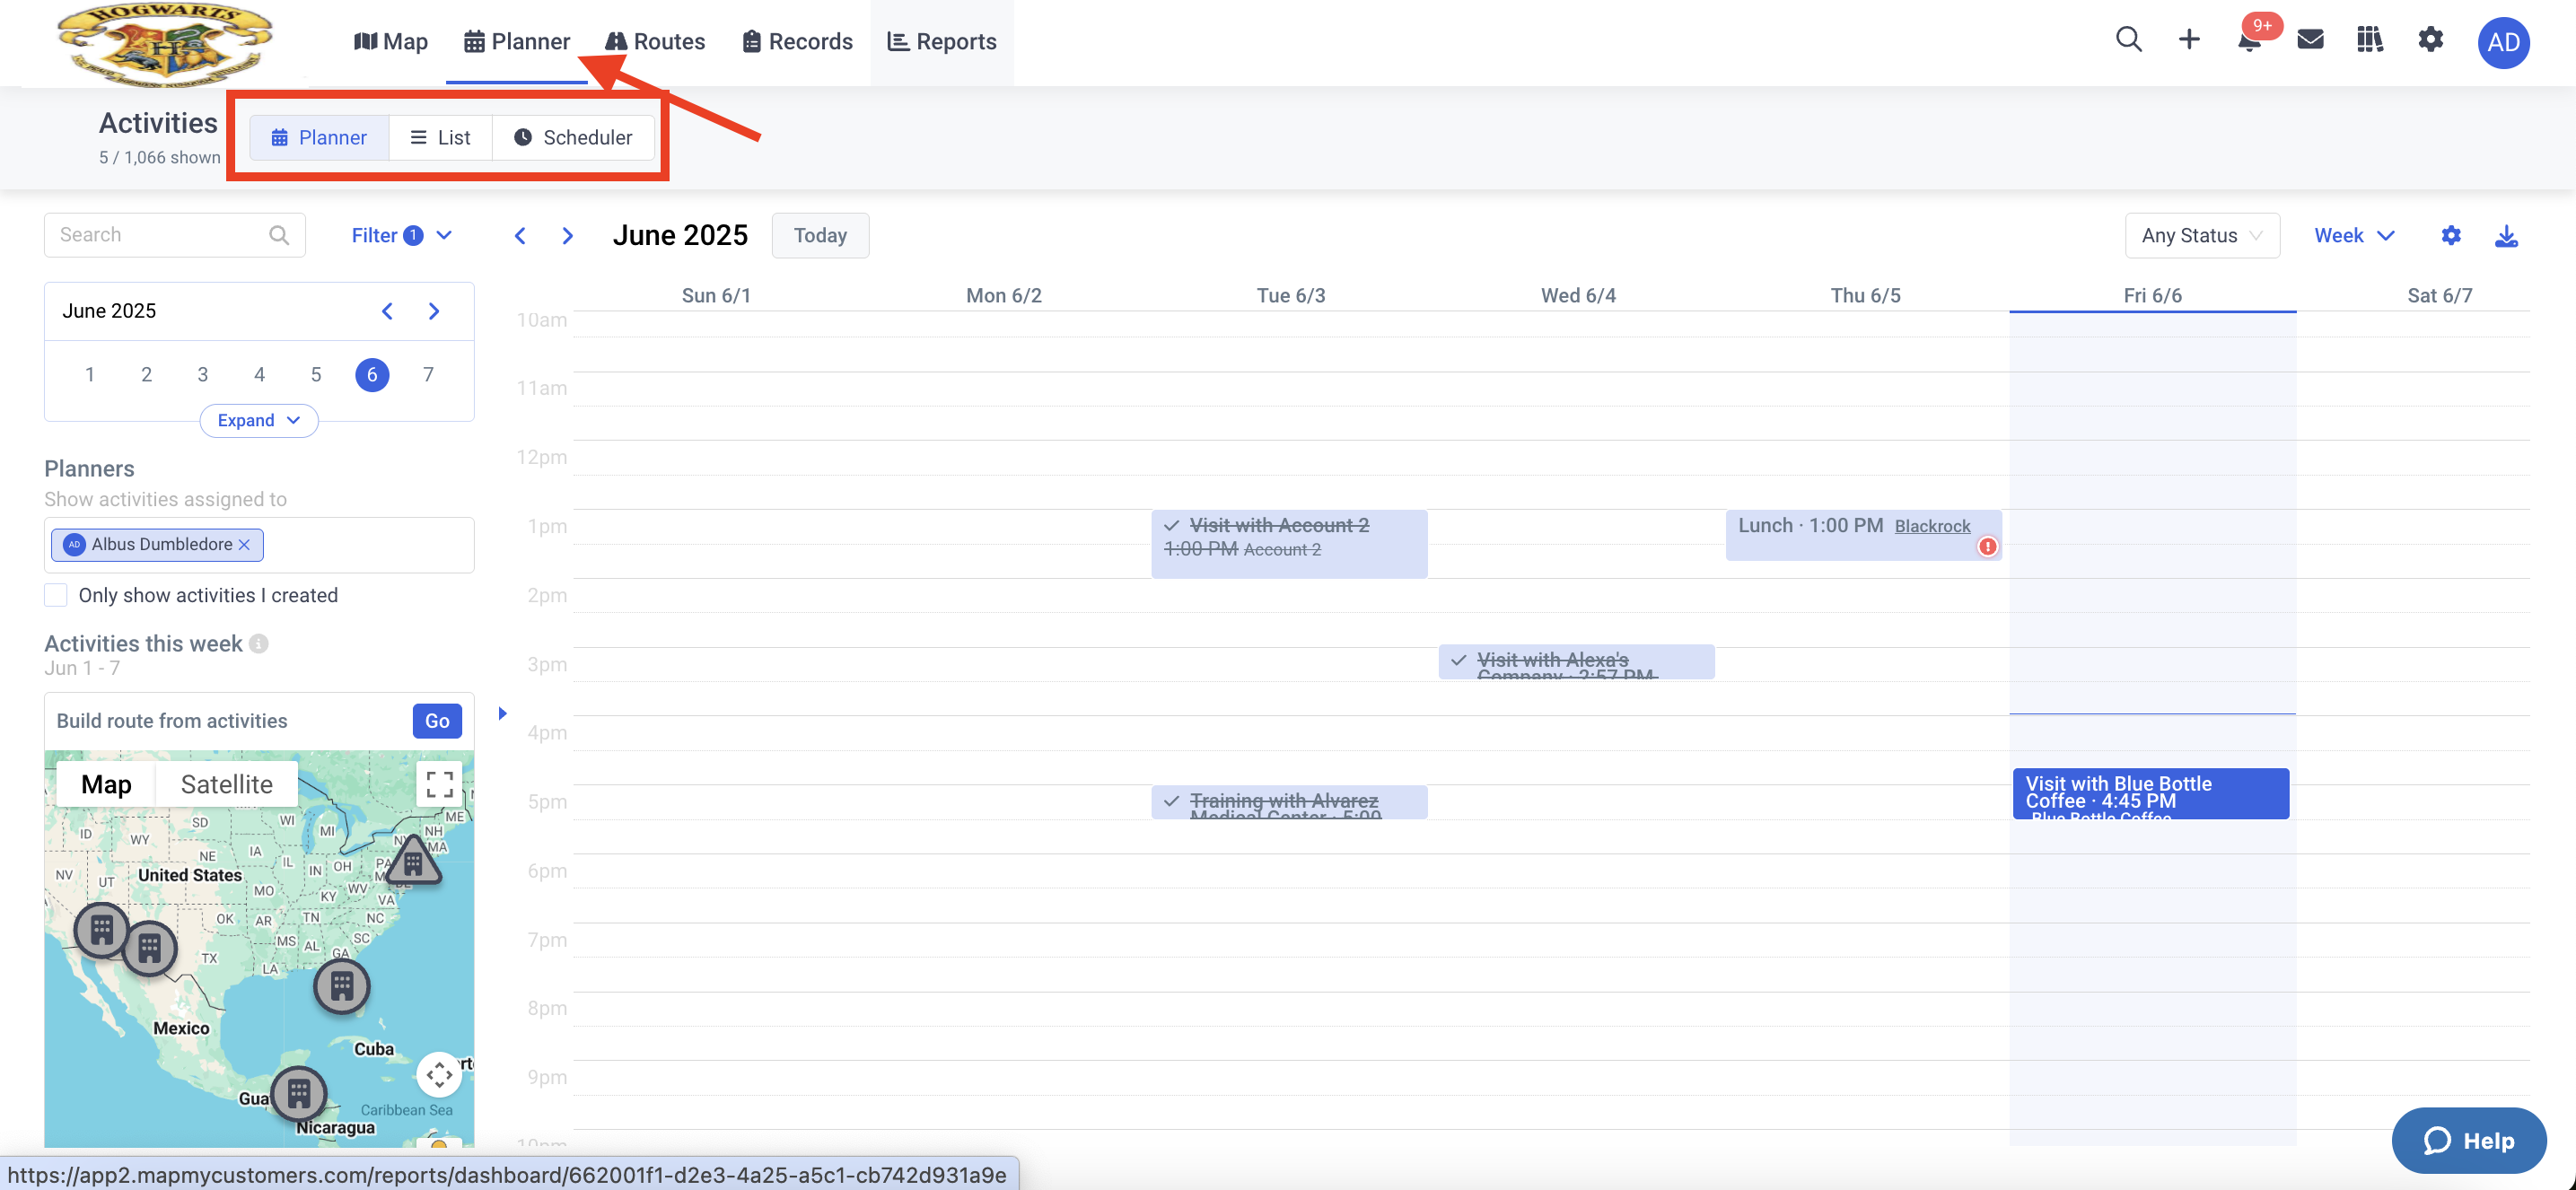Image resolution: width=2576 pixels, height=1190 pixels.
Task: Go to previous week in main calendar
Action: tap(520, 236)
